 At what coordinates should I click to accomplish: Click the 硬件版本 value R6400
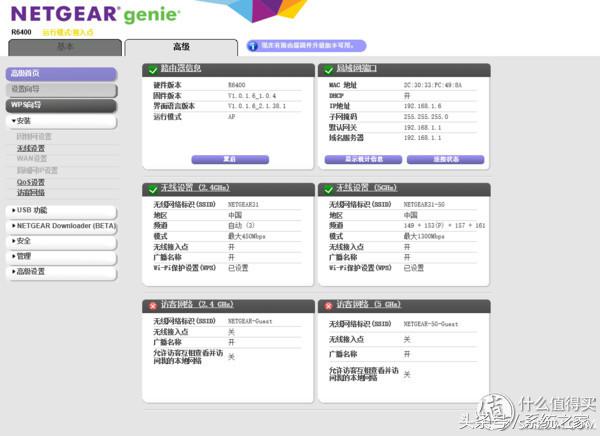[x=236, y=85]
